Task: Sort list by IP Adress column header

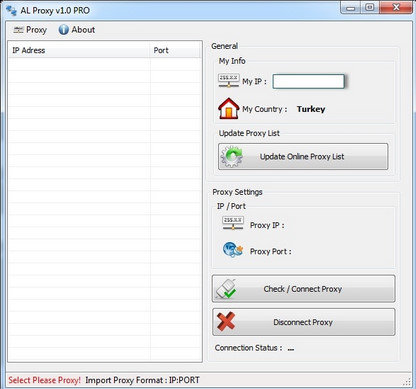Action: [79, 50]
